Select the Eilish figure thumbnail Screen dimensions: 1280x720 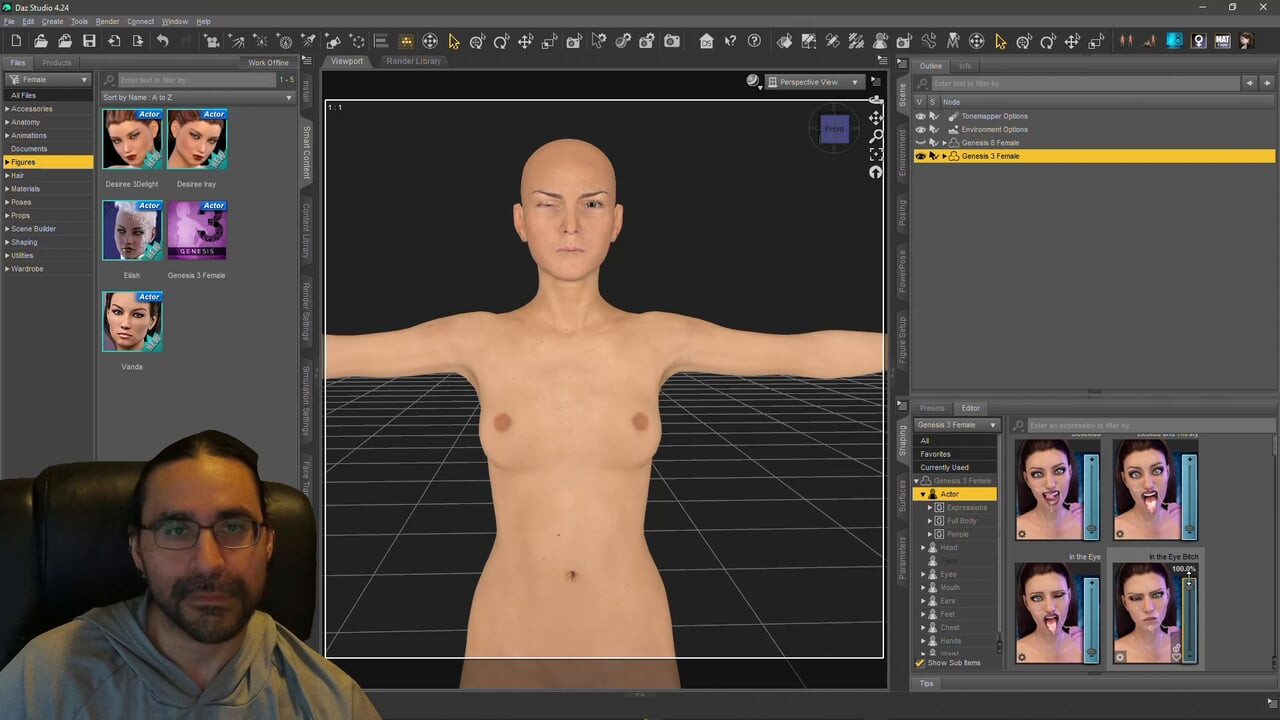point(132,230)
